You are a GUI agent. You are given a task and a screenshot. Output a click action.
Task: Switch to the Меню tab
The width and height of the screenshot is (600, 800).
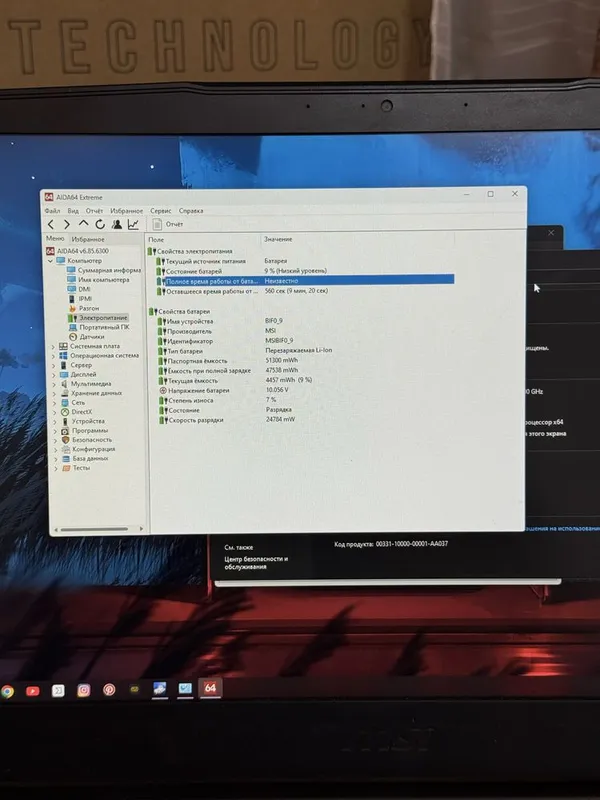point(55,238)
